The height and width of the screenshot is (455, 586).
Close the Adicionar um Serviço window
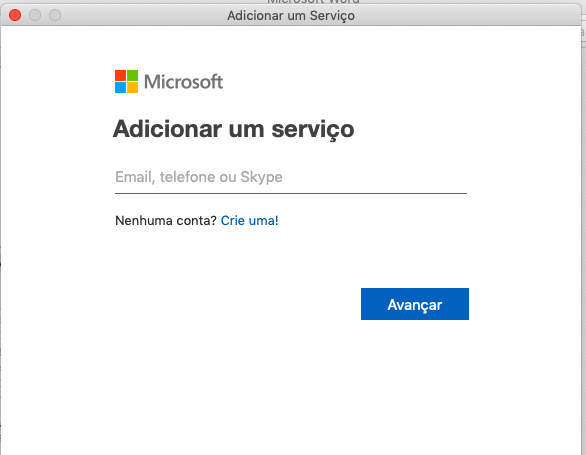(x=15, y=15)
